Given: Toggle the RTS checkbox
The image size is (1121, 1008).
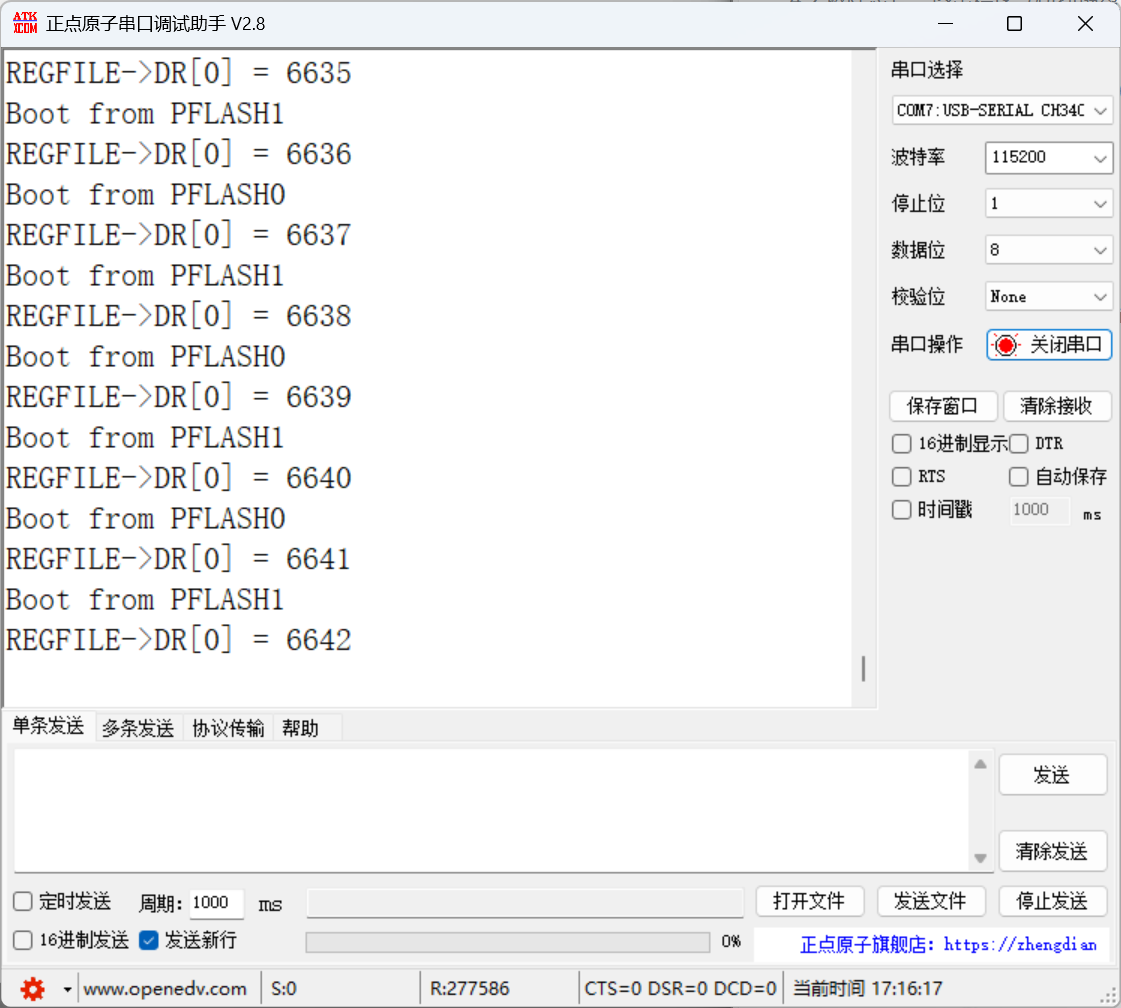Looking at the screenshot, I should [902, 476].
